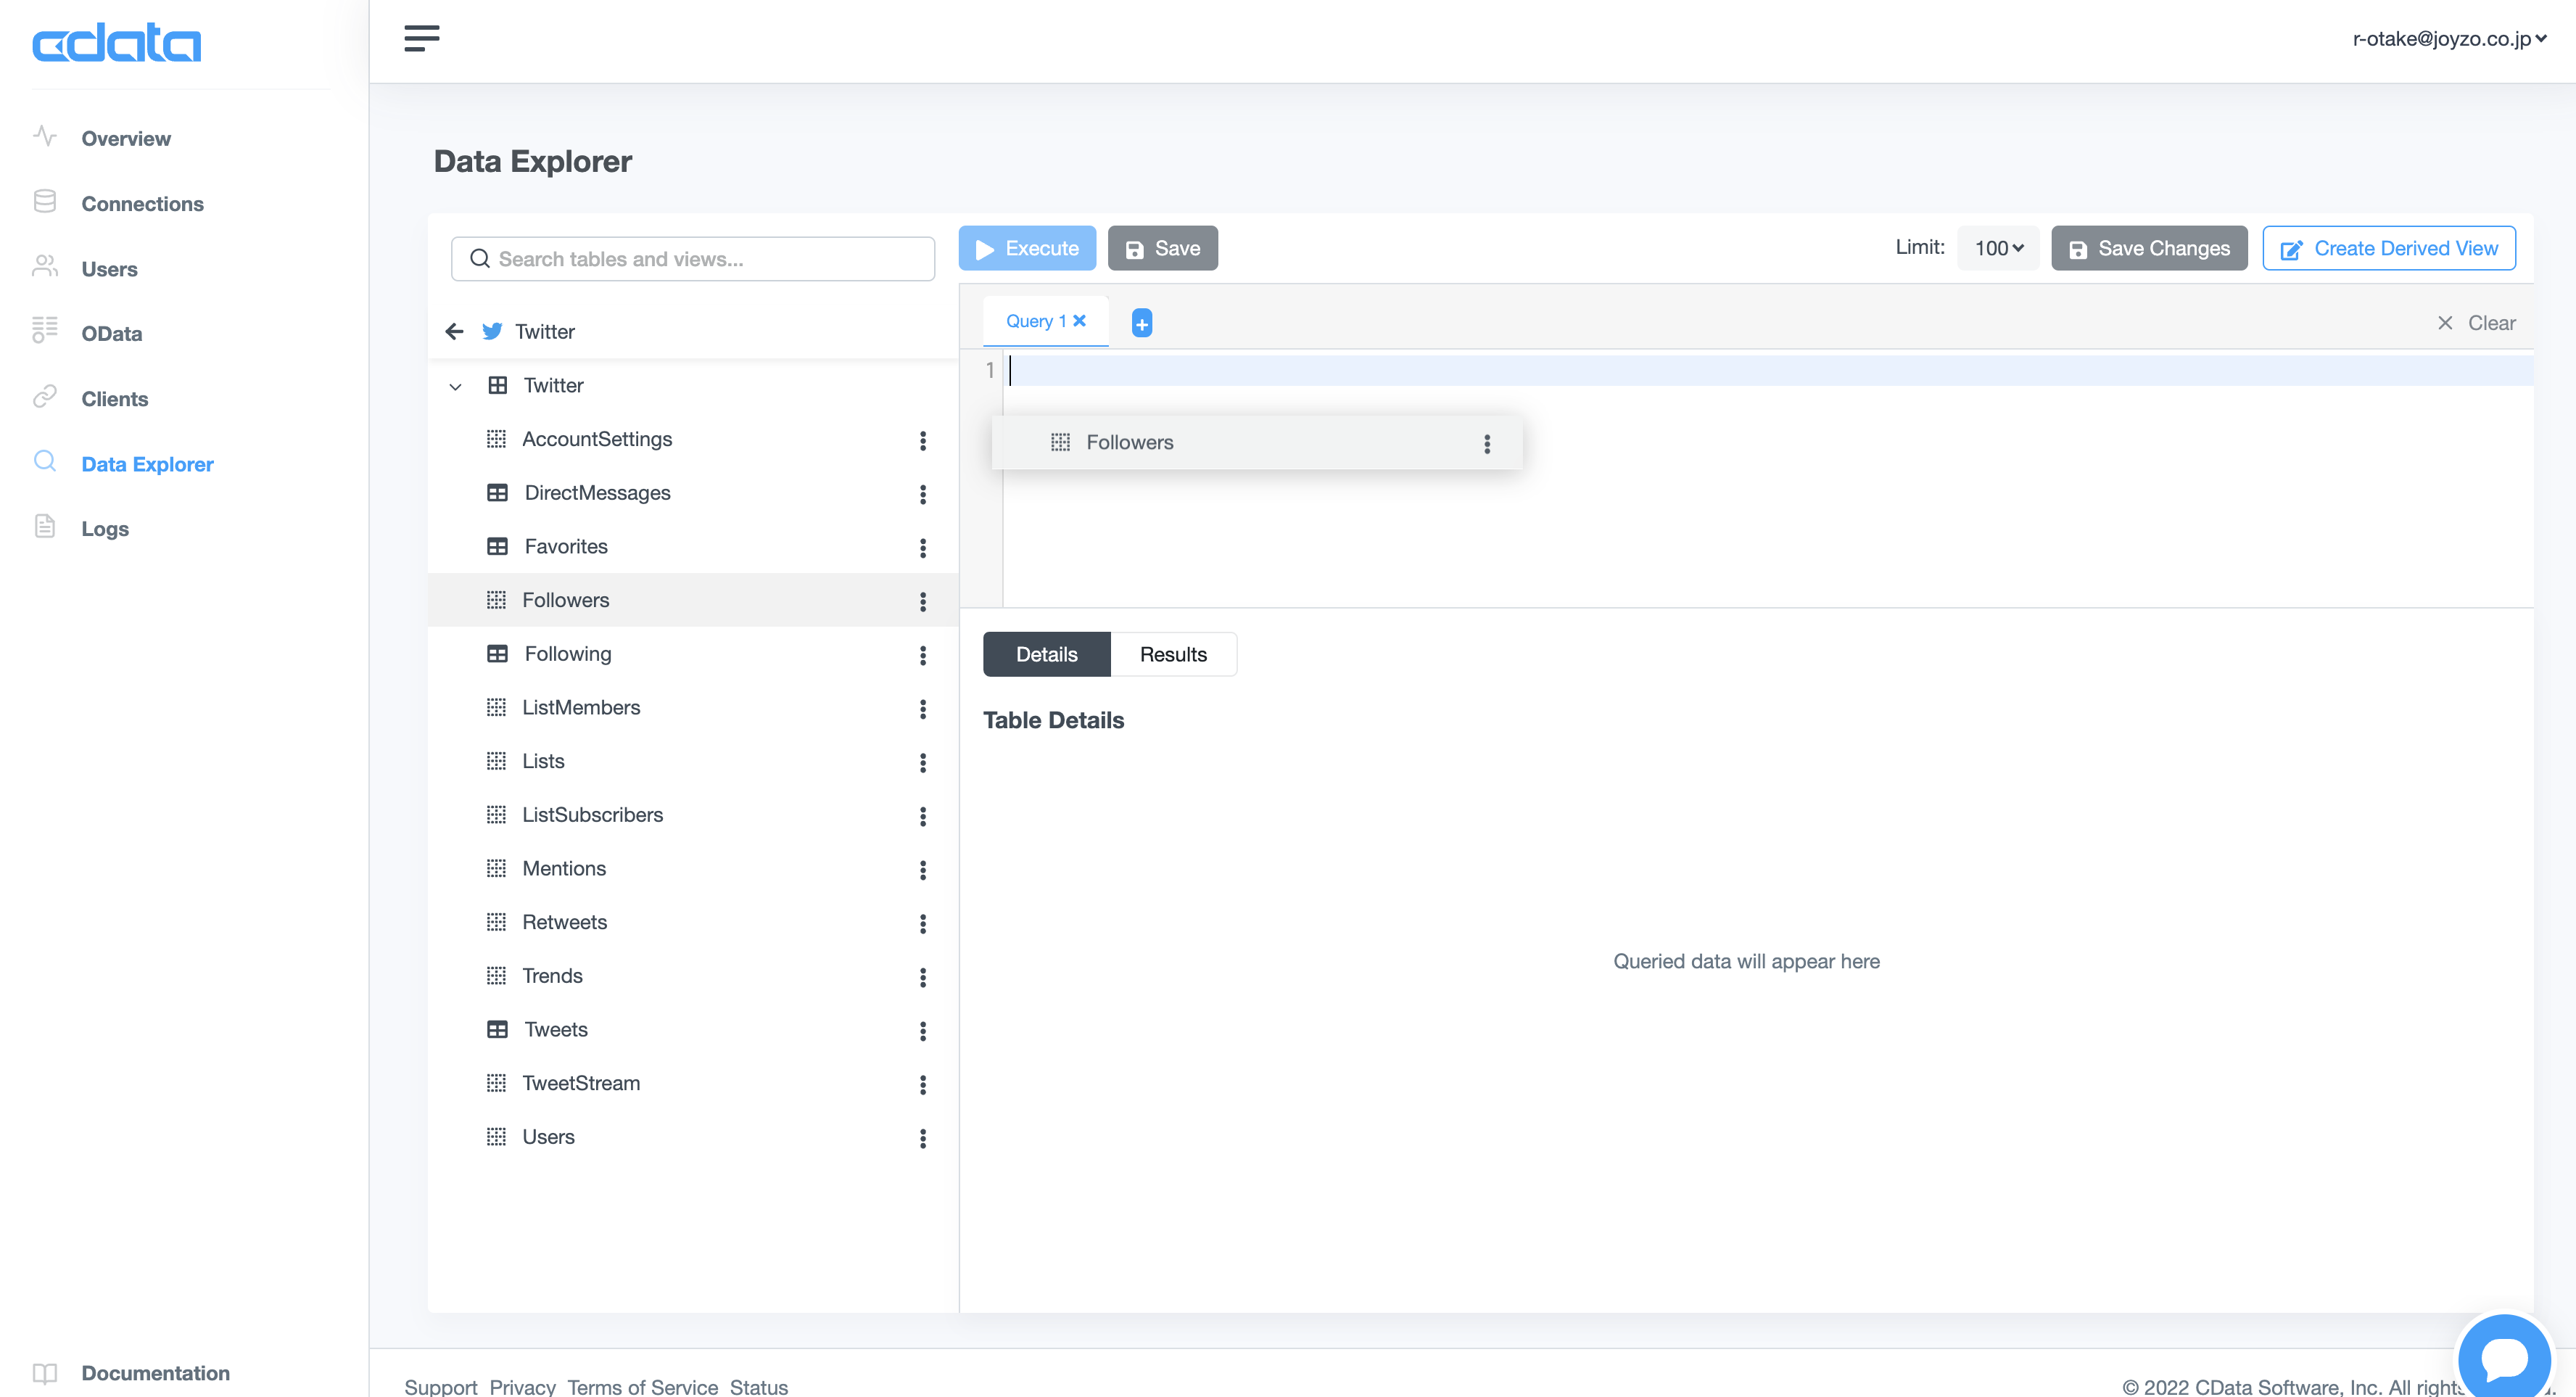Focus the Search tables and views field
Image resolution: width=2576 pixels, height=1397 pixels.
693,259
